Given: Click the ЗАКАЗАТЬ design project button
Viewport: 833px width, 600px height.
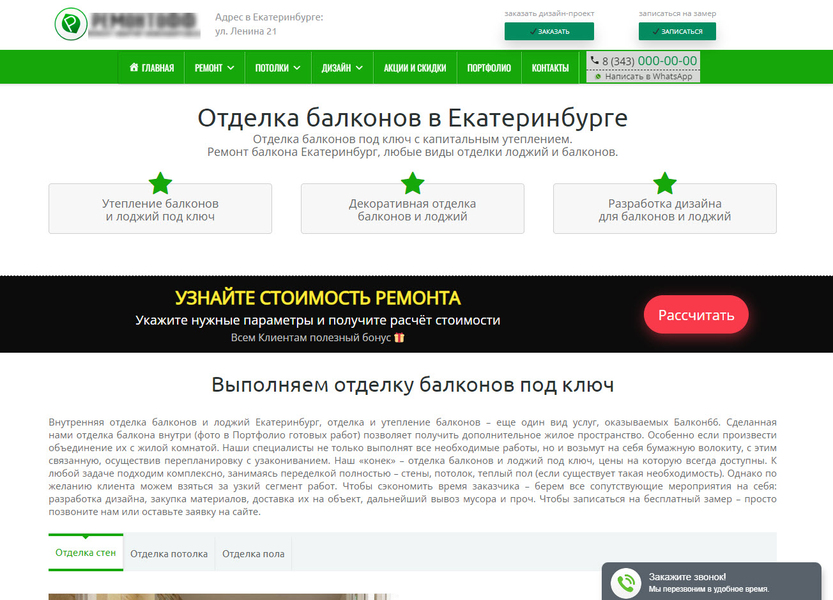Looking at the screenshot, I should click(x=549, y=31).
